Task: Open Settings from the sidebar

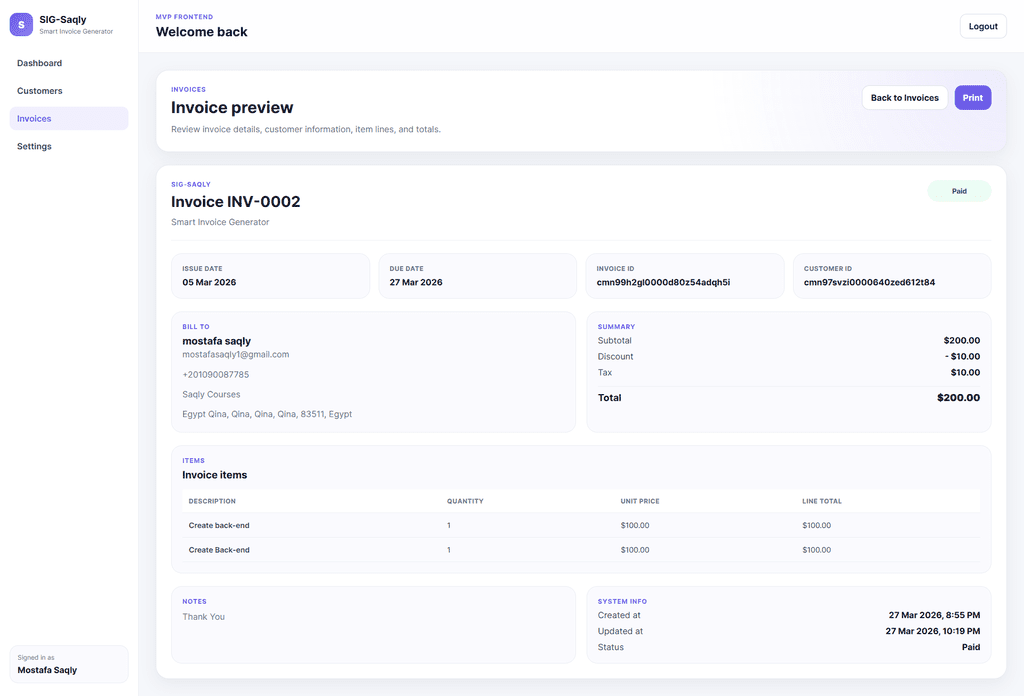Action: click(x=35, y=147)
